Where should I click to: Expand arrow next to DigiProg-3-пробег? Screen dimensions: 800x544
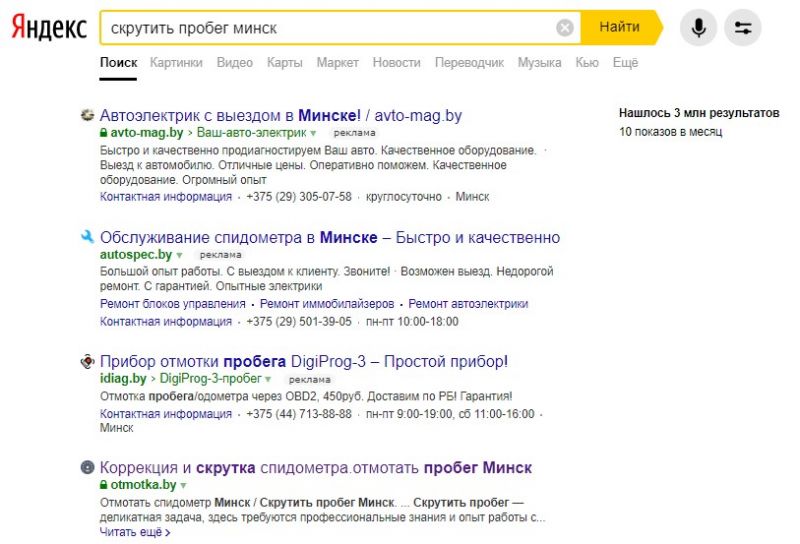click(x=268, y=379)
